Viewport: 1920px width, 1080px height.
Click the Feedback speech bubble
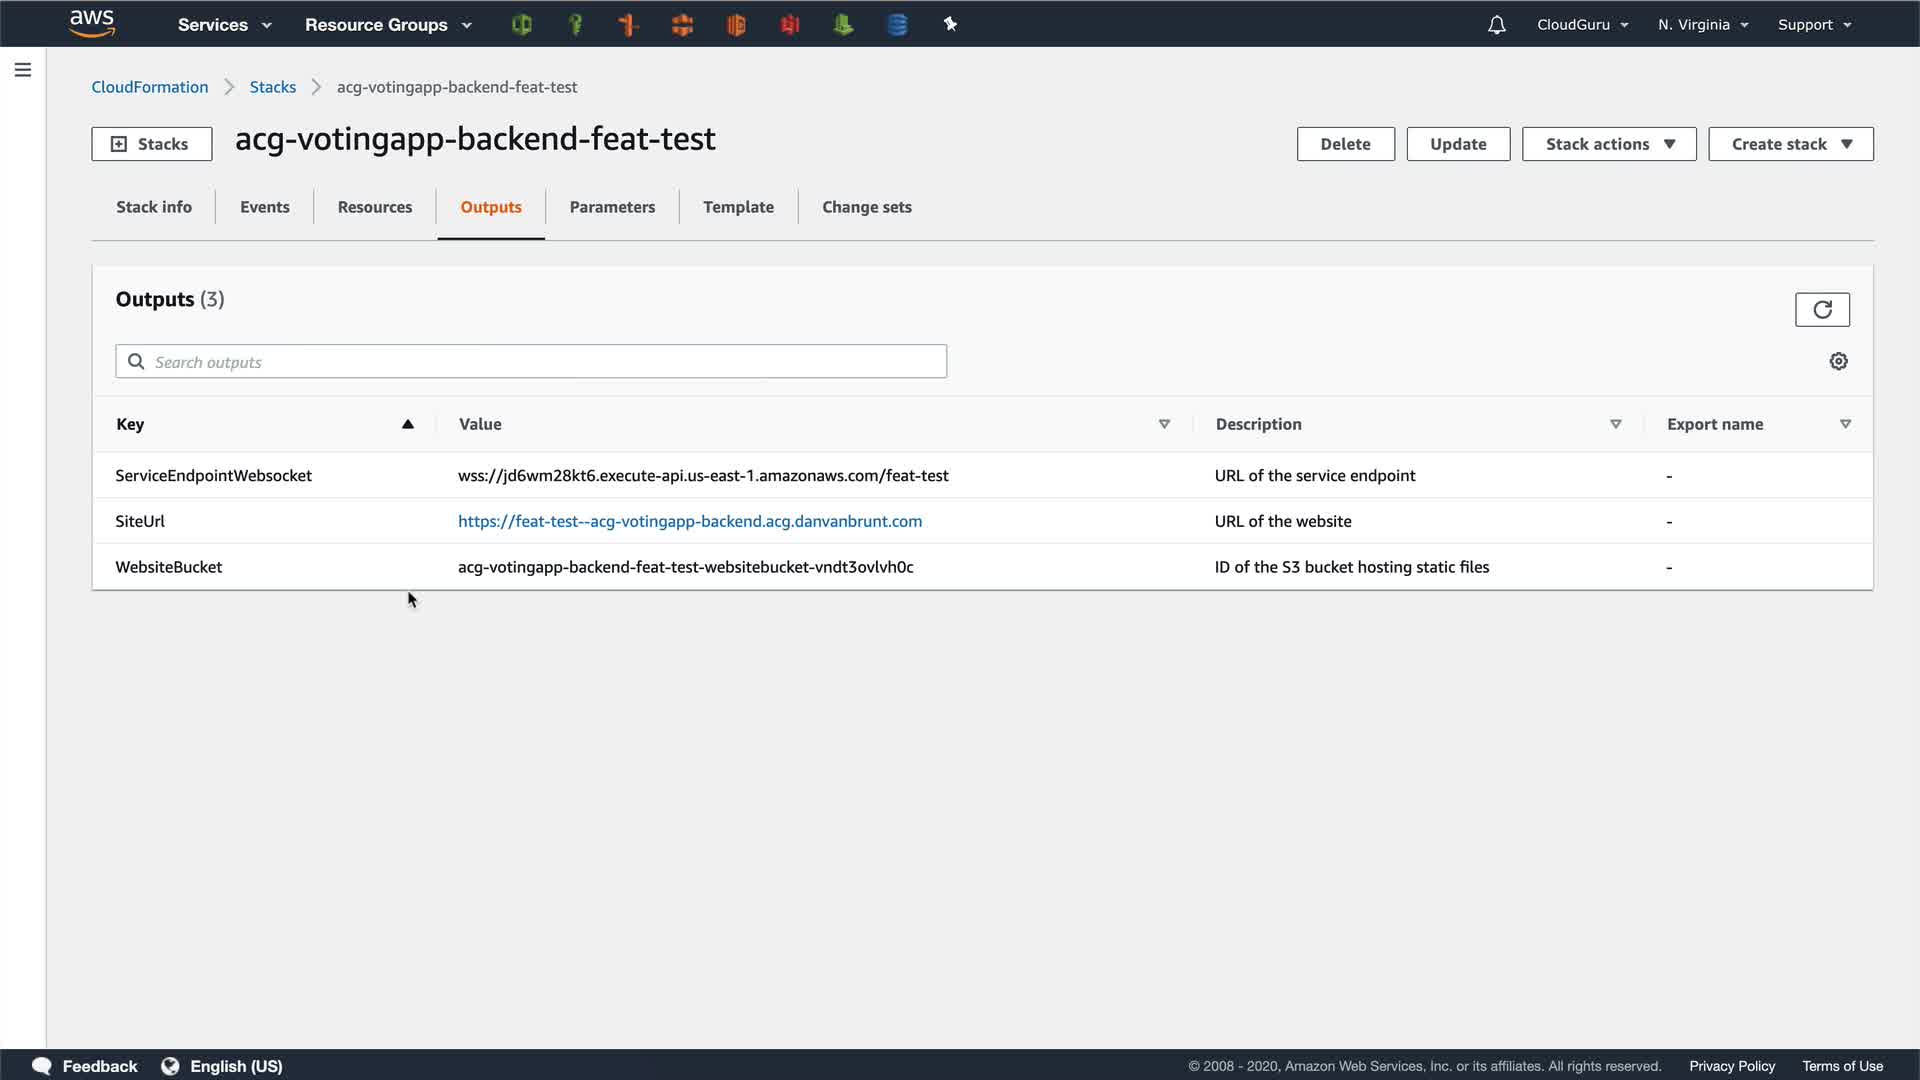click(x=42, y=1066)
